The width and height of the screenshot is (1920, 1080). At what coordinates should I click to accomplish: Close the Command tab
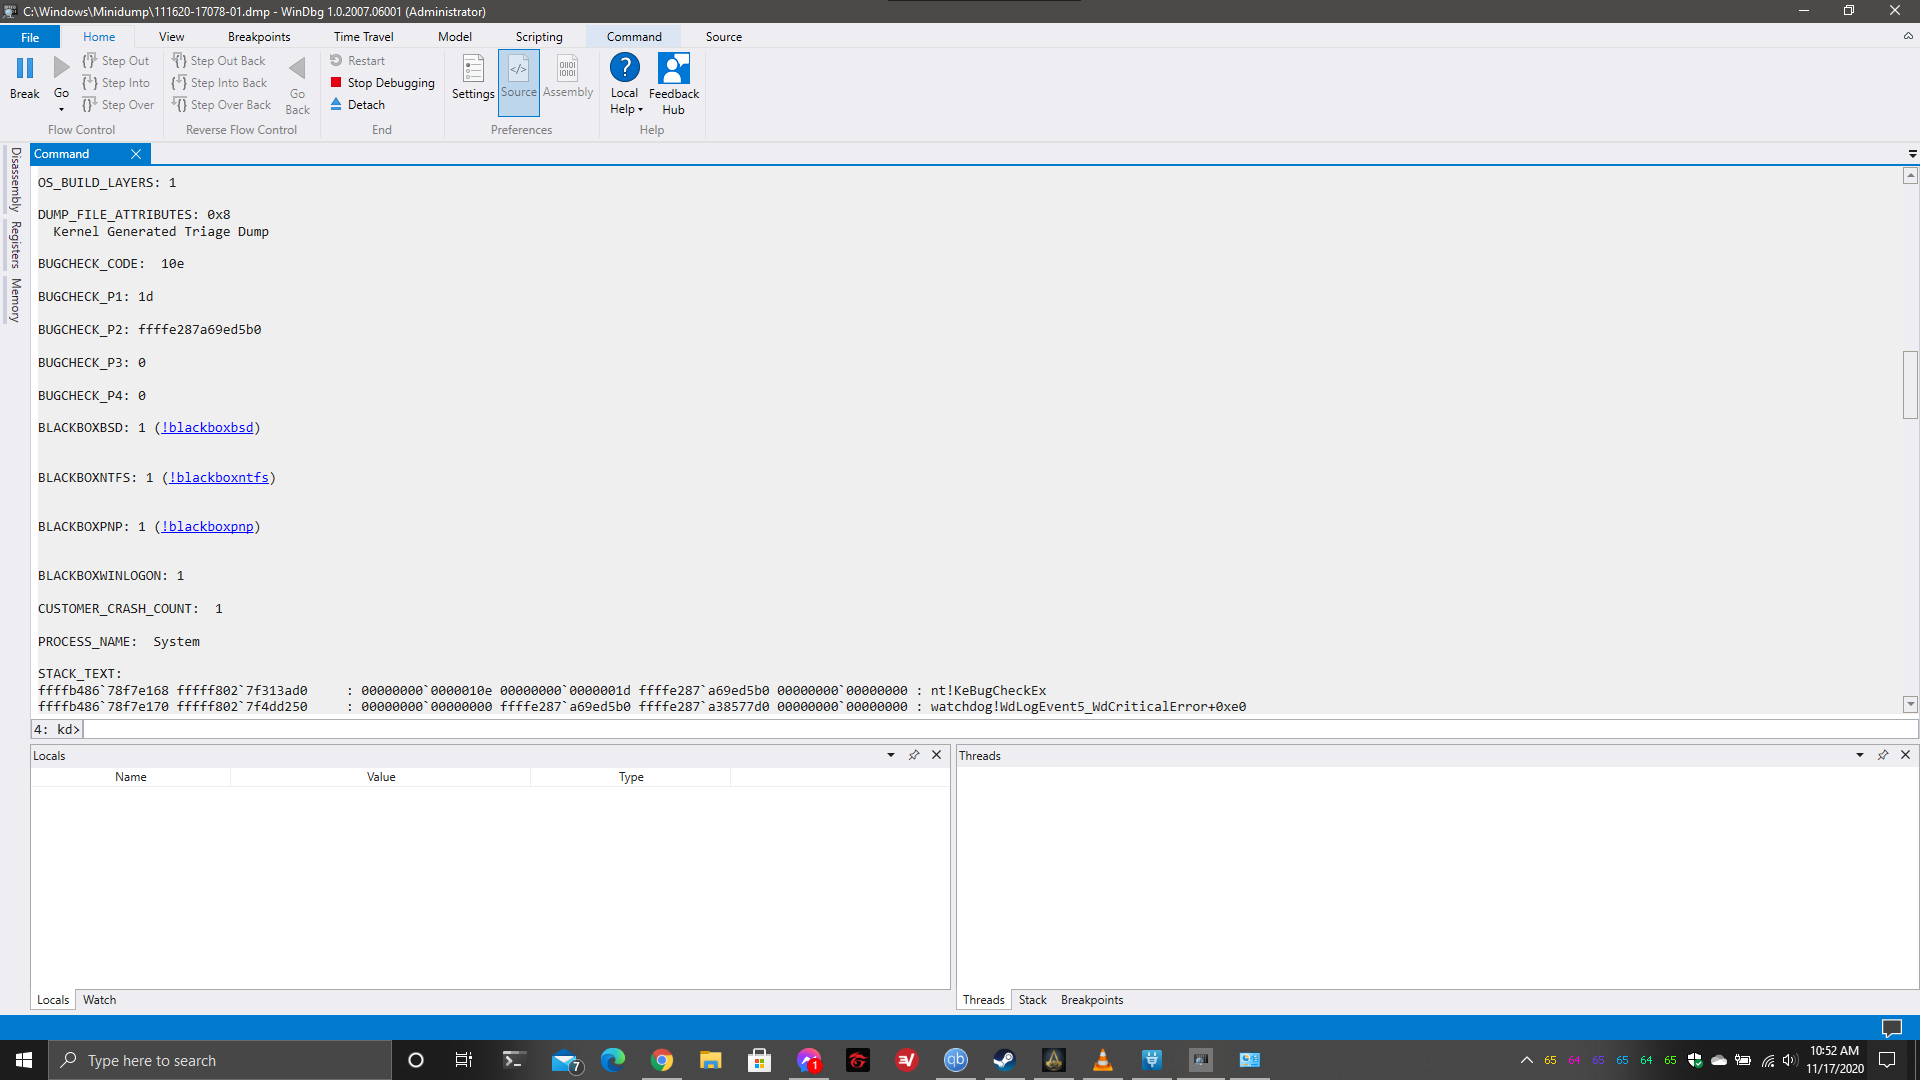click(136, 154)
